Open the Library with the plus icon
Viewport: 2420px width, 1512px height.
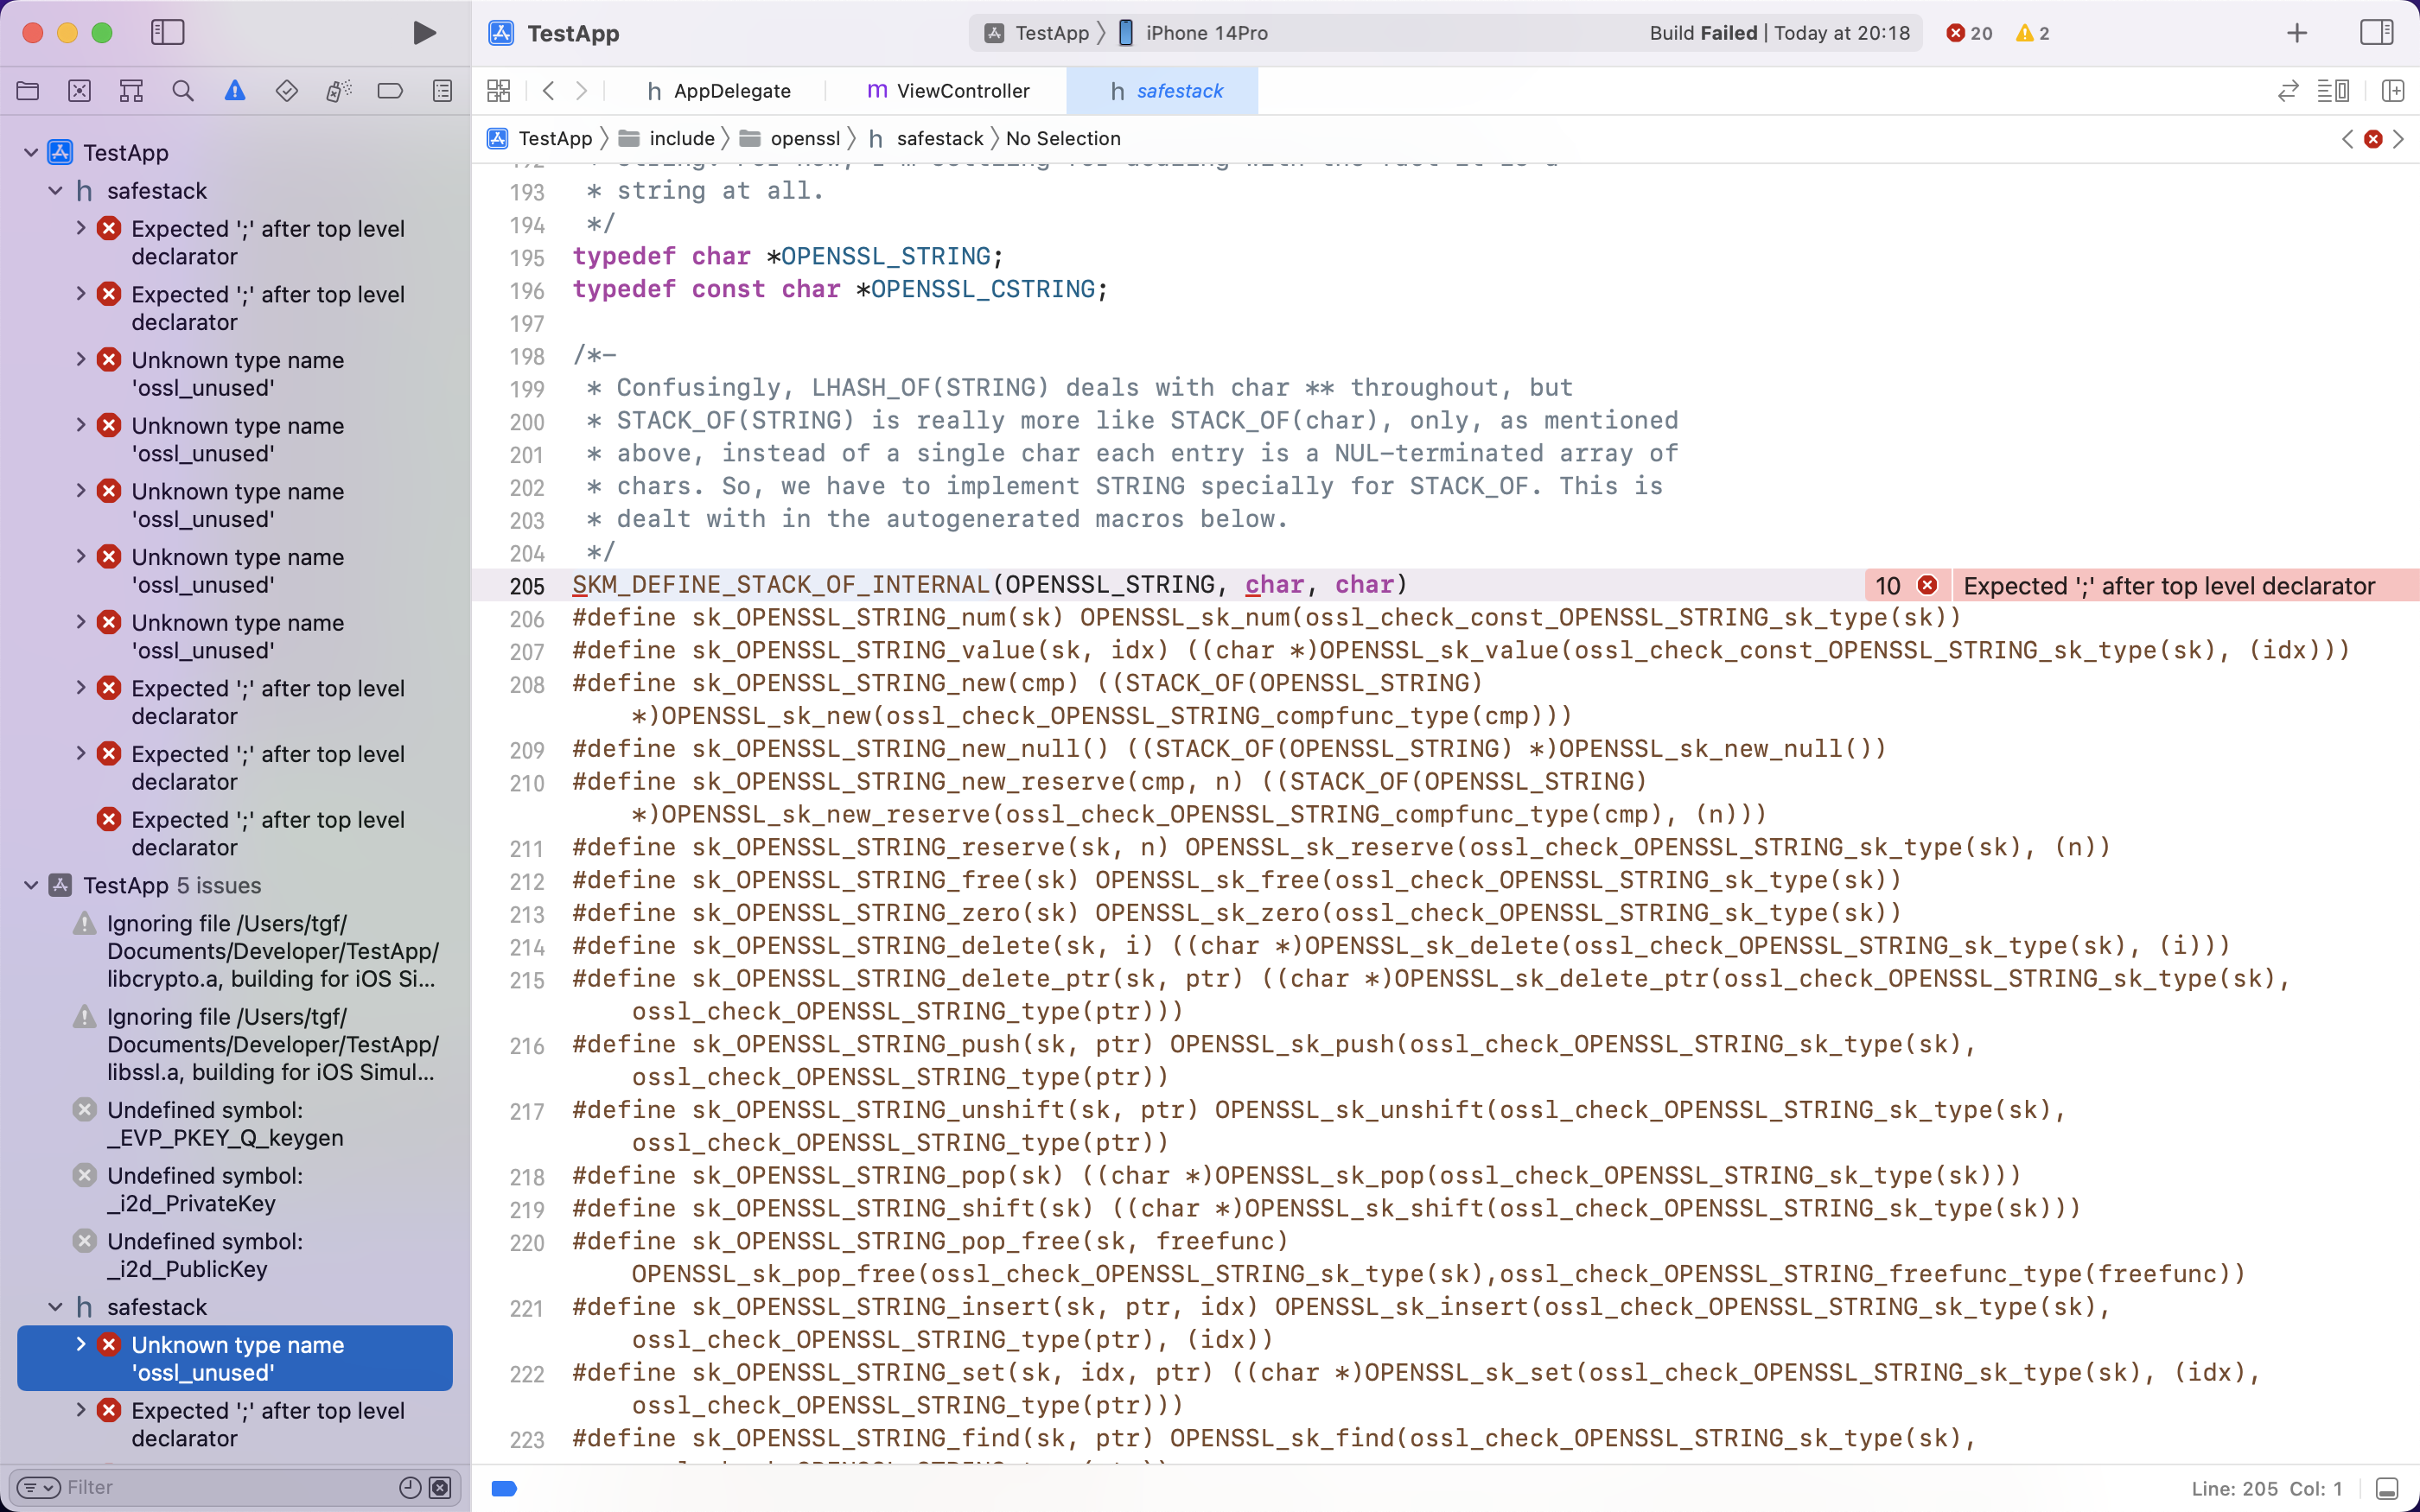click(x=2297, y=32)
